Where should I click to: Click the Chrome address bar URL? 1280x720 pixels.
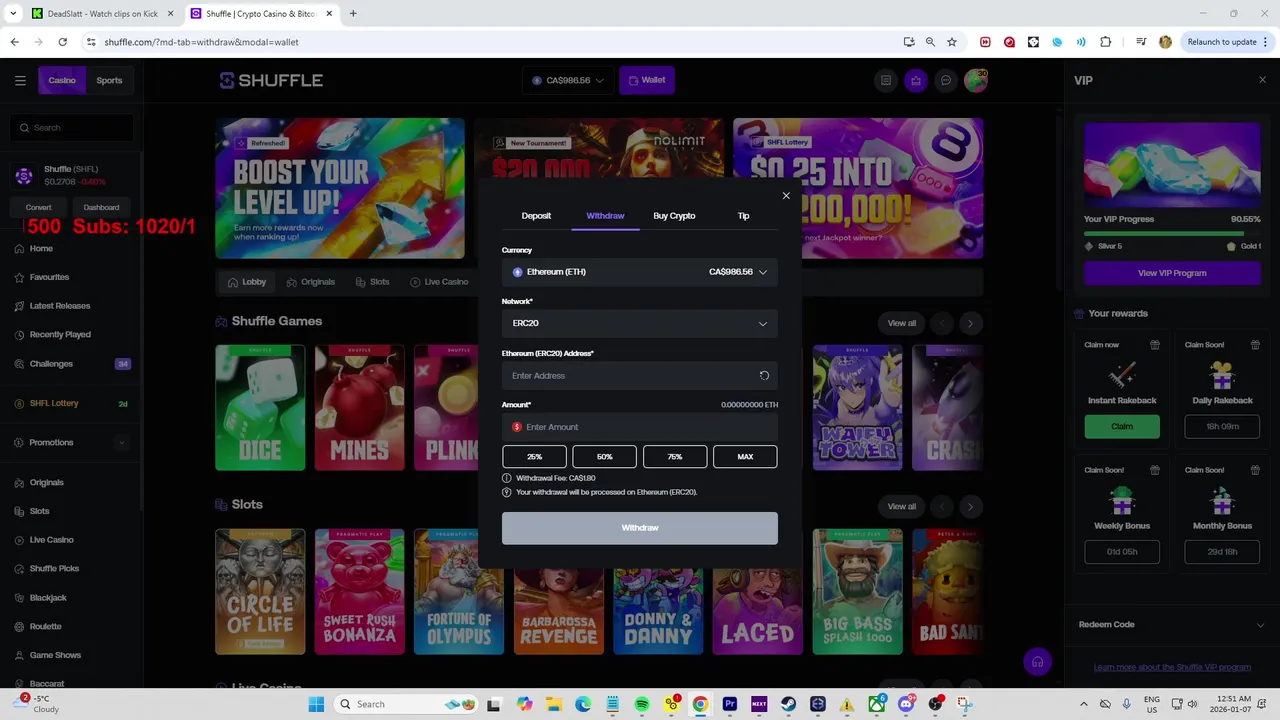pyautogui.click(x=201, y=42)
